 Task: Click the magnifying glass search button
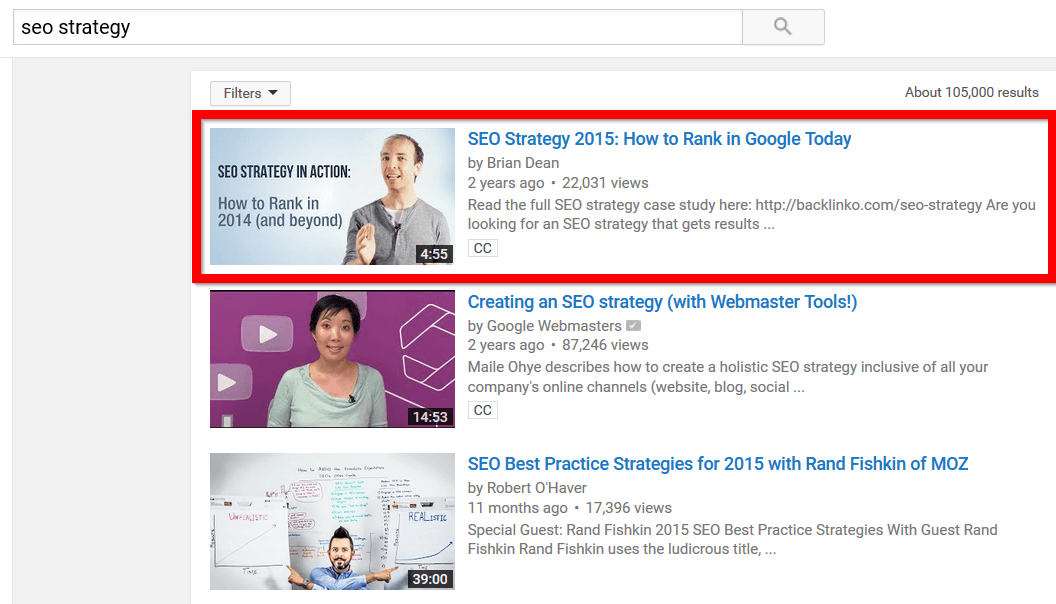pyautogui.click(x=783, y=27)
